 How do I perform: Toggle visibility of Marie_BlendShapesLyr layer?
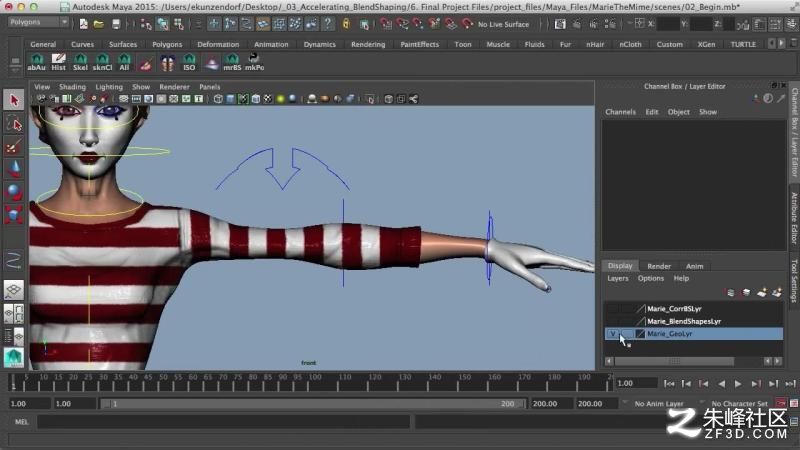click(x=613, y=321)
